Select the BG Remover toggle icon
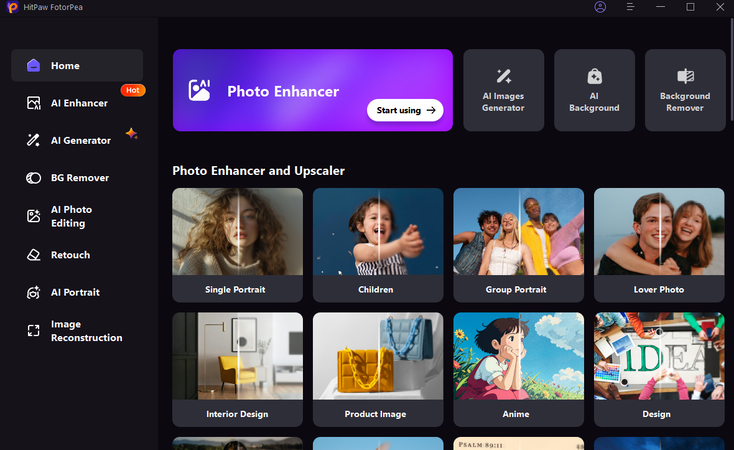This screenshot has width=734, height=450. point(34,178)
